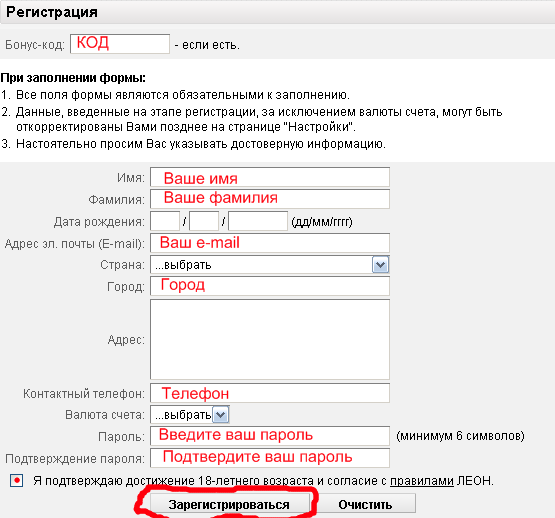
Task: Click the 'Дата рождения:' label
Action: pyautogui.click(x=99, y=222)
